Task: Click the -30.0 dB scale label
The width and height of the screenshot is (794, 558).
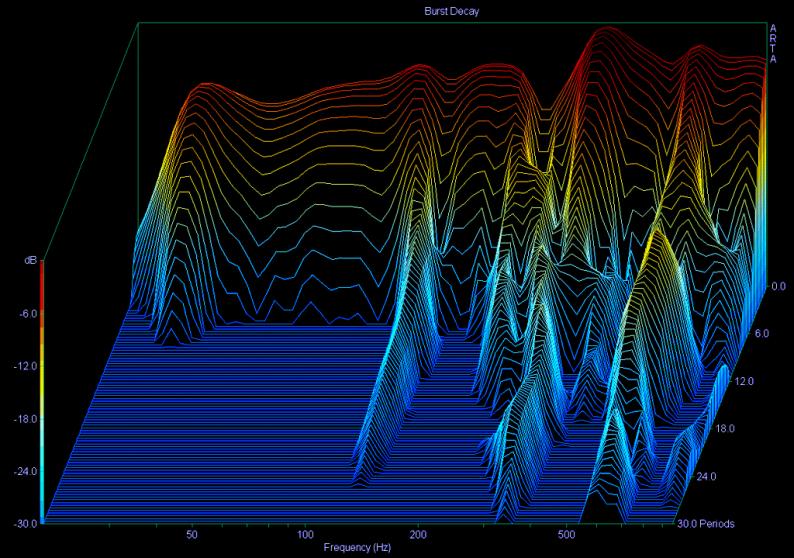Action: click(x=24, y=523)
